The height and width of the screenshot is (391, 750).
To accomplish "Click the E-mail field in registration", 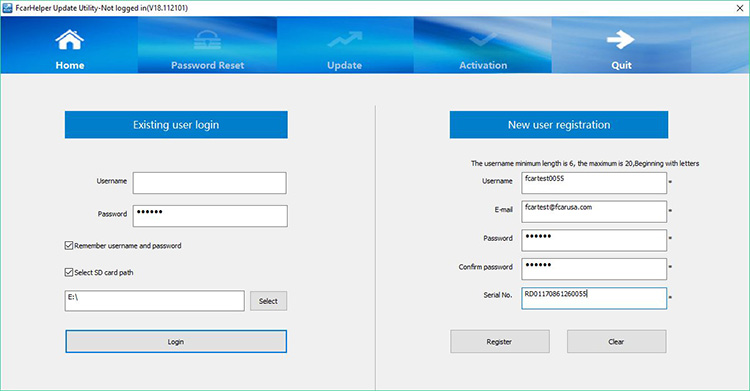I will [594, 212].
